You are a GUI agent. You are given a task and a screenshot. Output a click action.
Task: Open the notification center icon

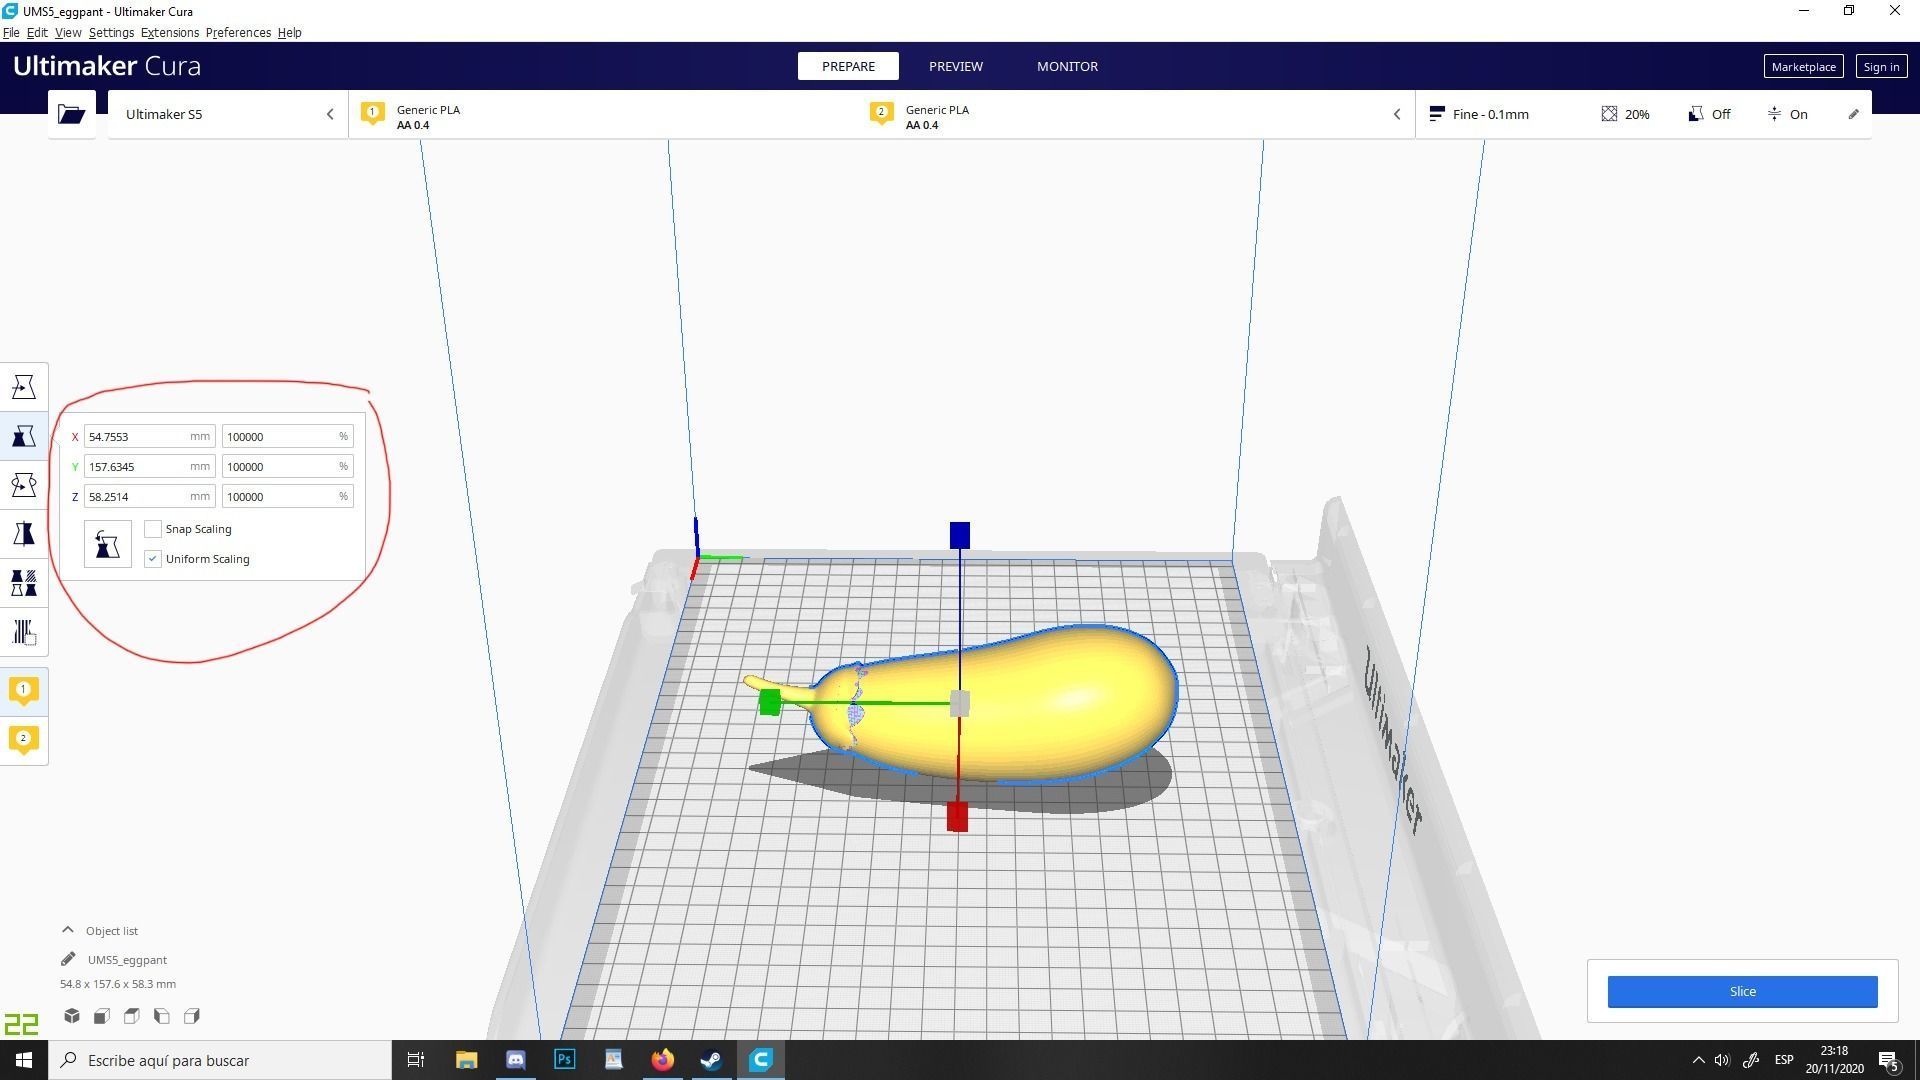click(x=1889, y=1061)
